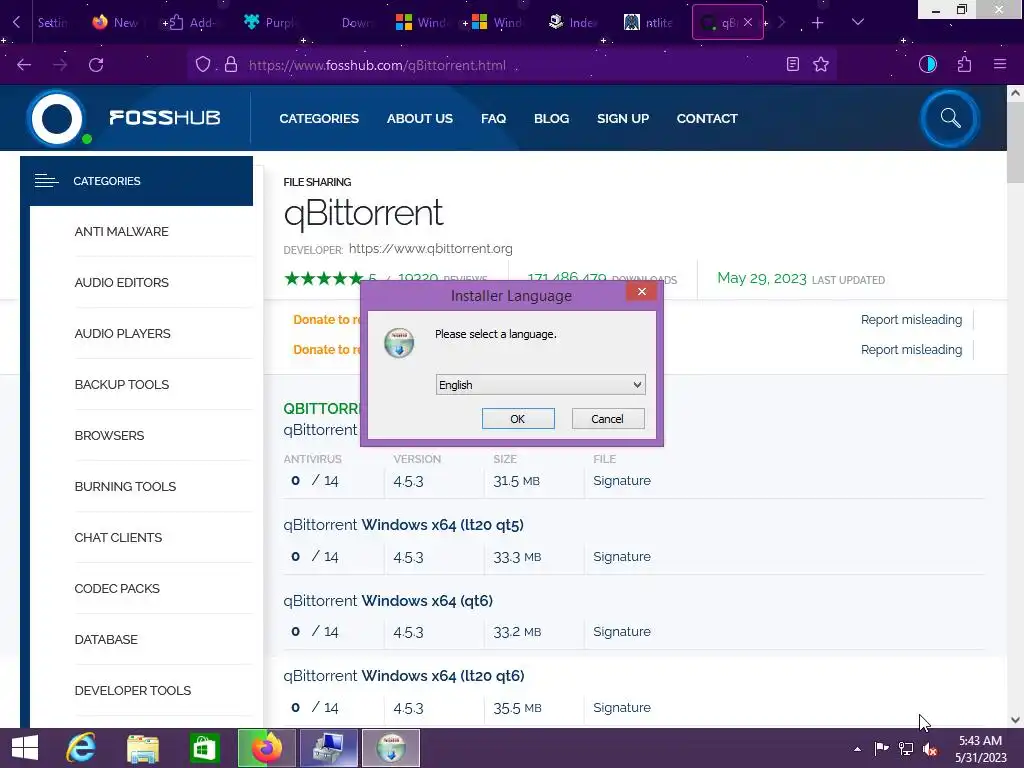1024x768 pixels.
Task: Open the Store taskbar icon
Action: (204, 748)
